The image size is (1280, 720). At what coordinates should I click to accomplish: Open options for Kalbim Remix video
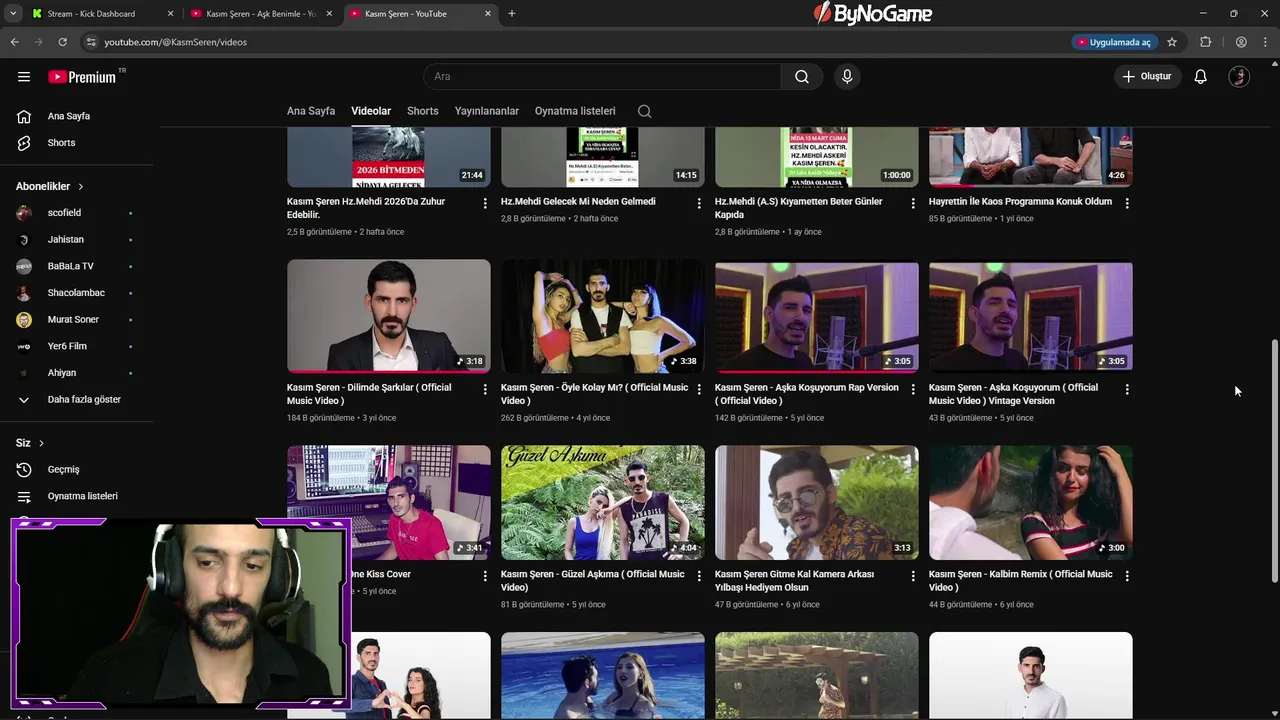(1127, 576)
